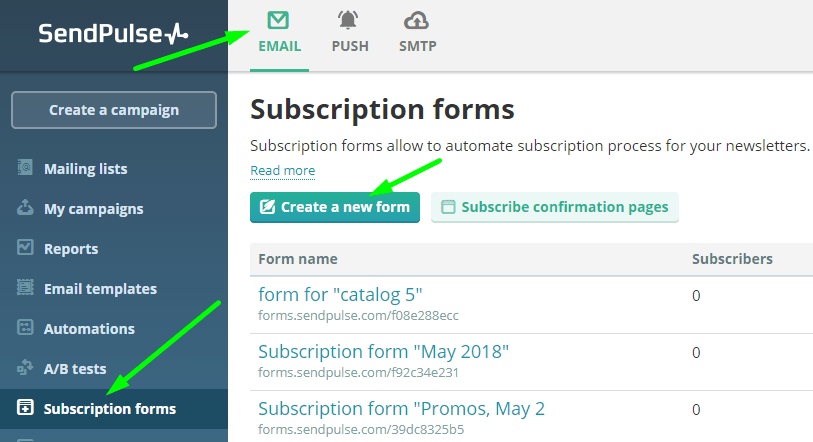Click the SMTP cloud icon
Screen dimensions: 813x442
[417, 20]
